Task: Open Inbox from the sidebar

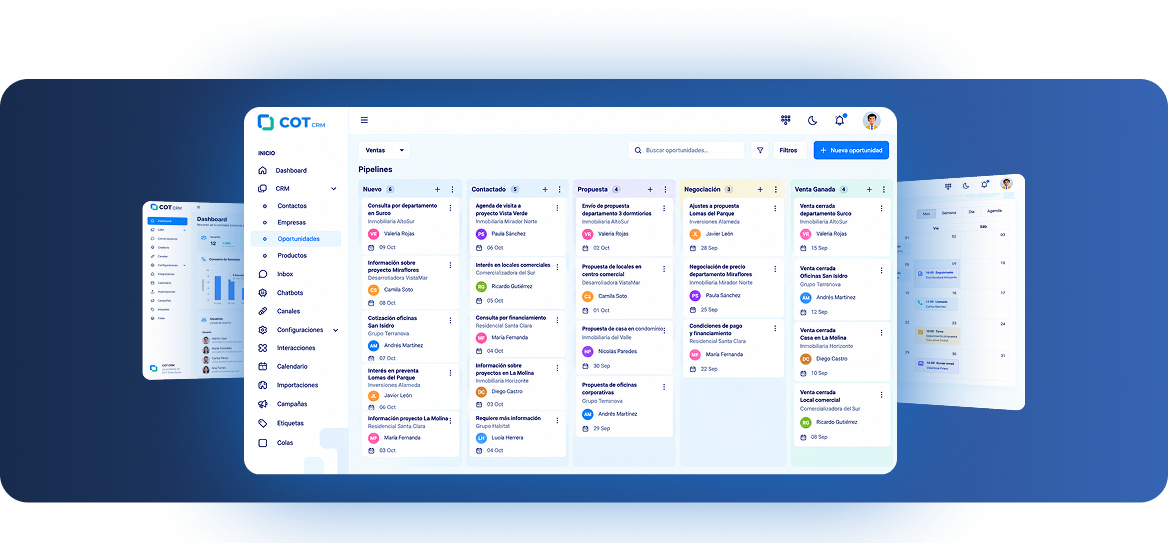Action: pyautogui.click(x=285, y=274)
